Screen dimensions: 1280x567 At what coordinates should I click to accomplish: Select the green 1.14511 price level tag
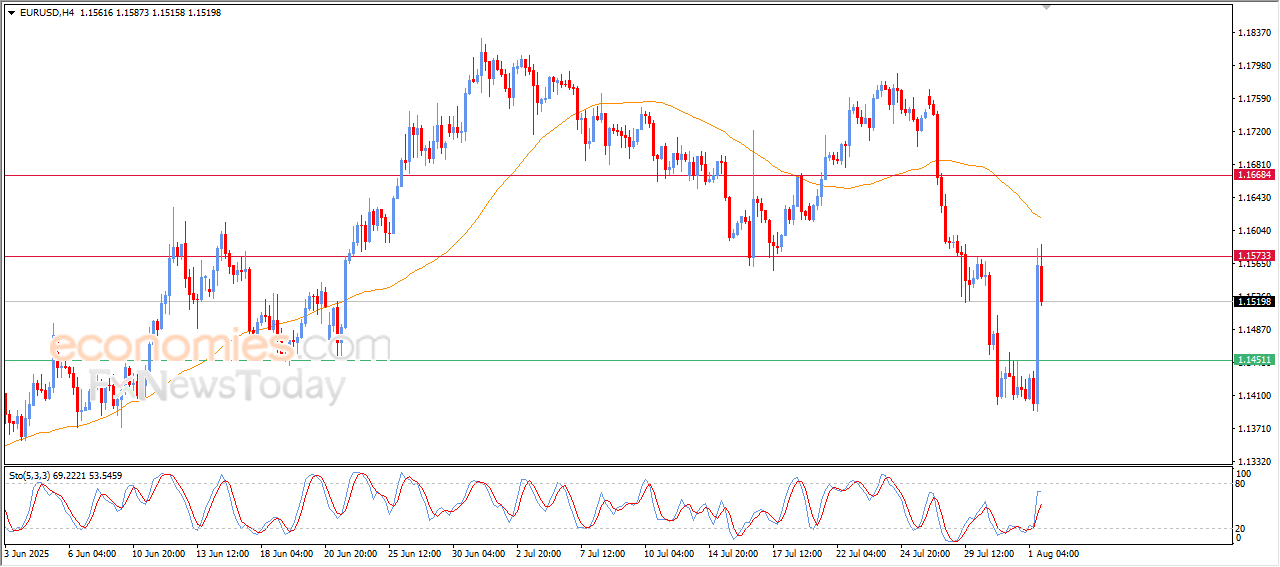coord(1254,360)
